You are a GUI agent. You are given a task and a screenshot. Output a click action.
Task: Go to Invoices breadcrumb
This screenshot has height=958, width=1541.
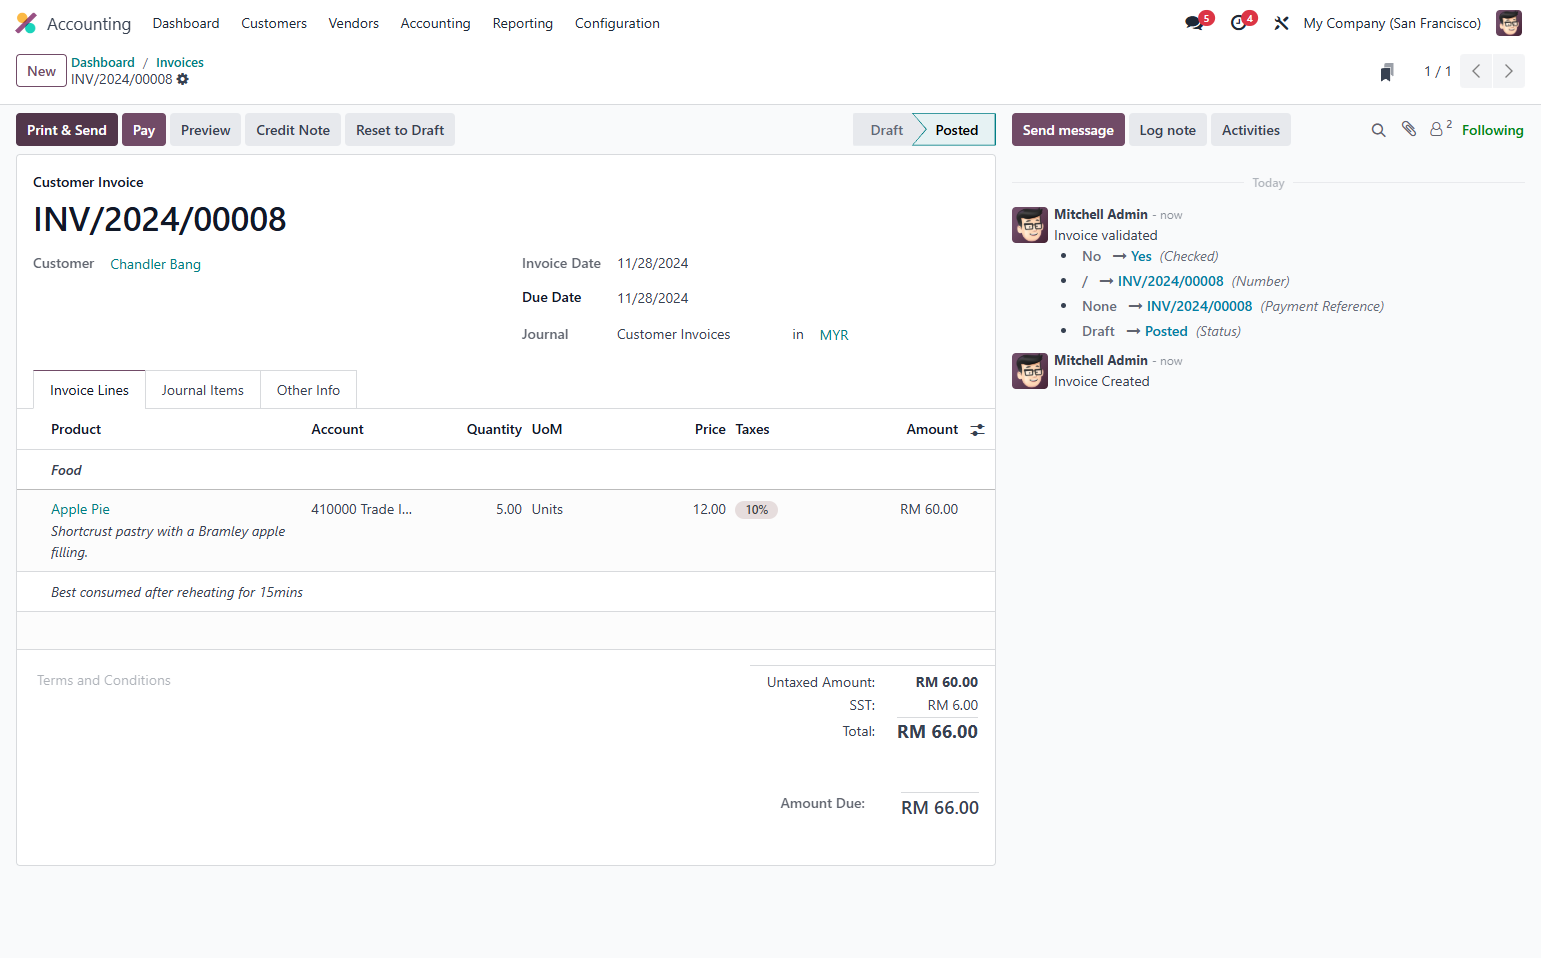pos(180,62)
